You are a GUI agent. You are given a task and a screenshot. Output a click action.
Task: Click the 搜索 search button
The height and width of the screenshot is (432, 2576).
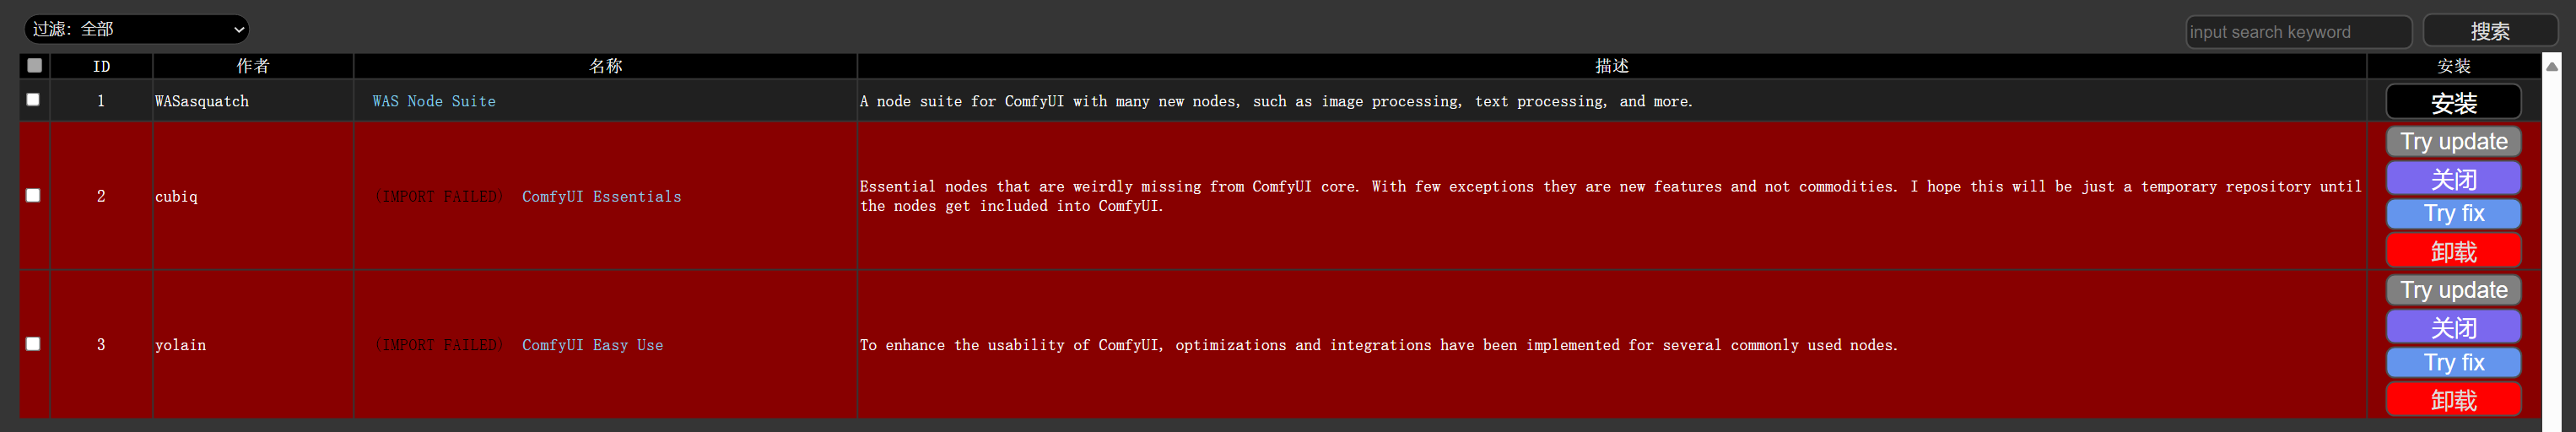tap(2489, 31)
